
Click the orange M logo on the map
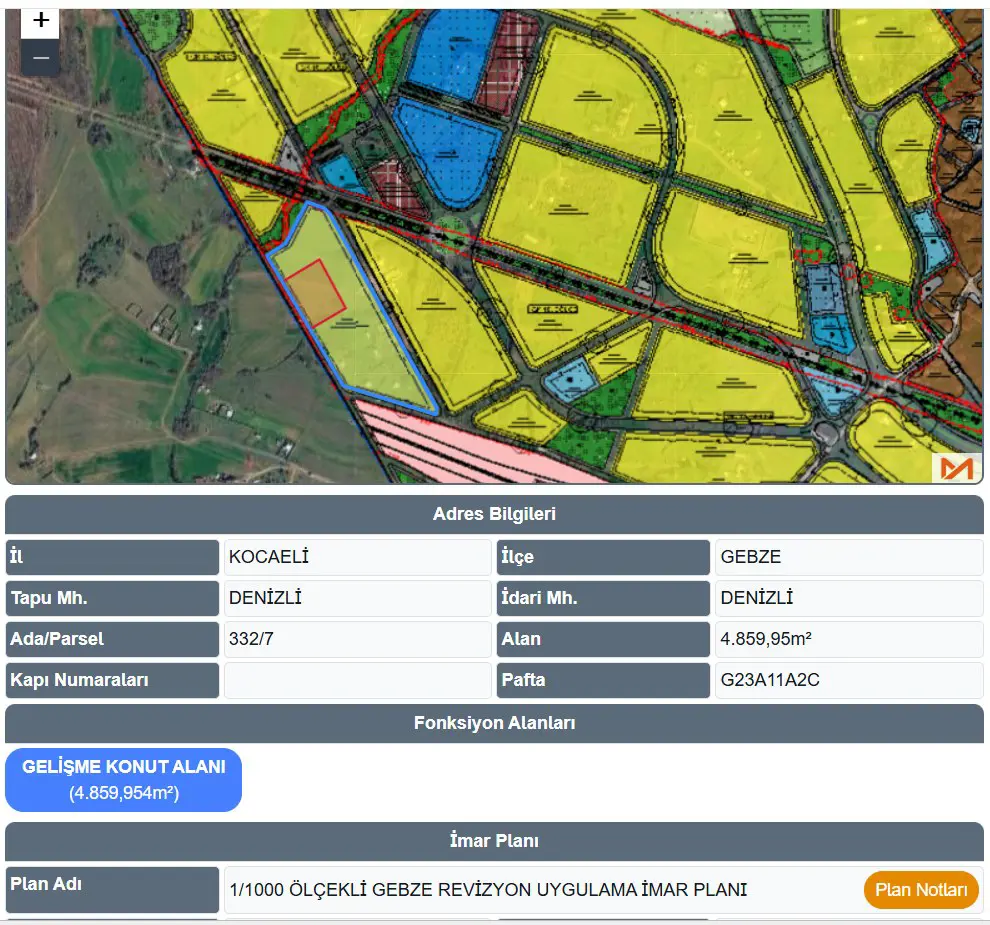[x=957, y=468]
